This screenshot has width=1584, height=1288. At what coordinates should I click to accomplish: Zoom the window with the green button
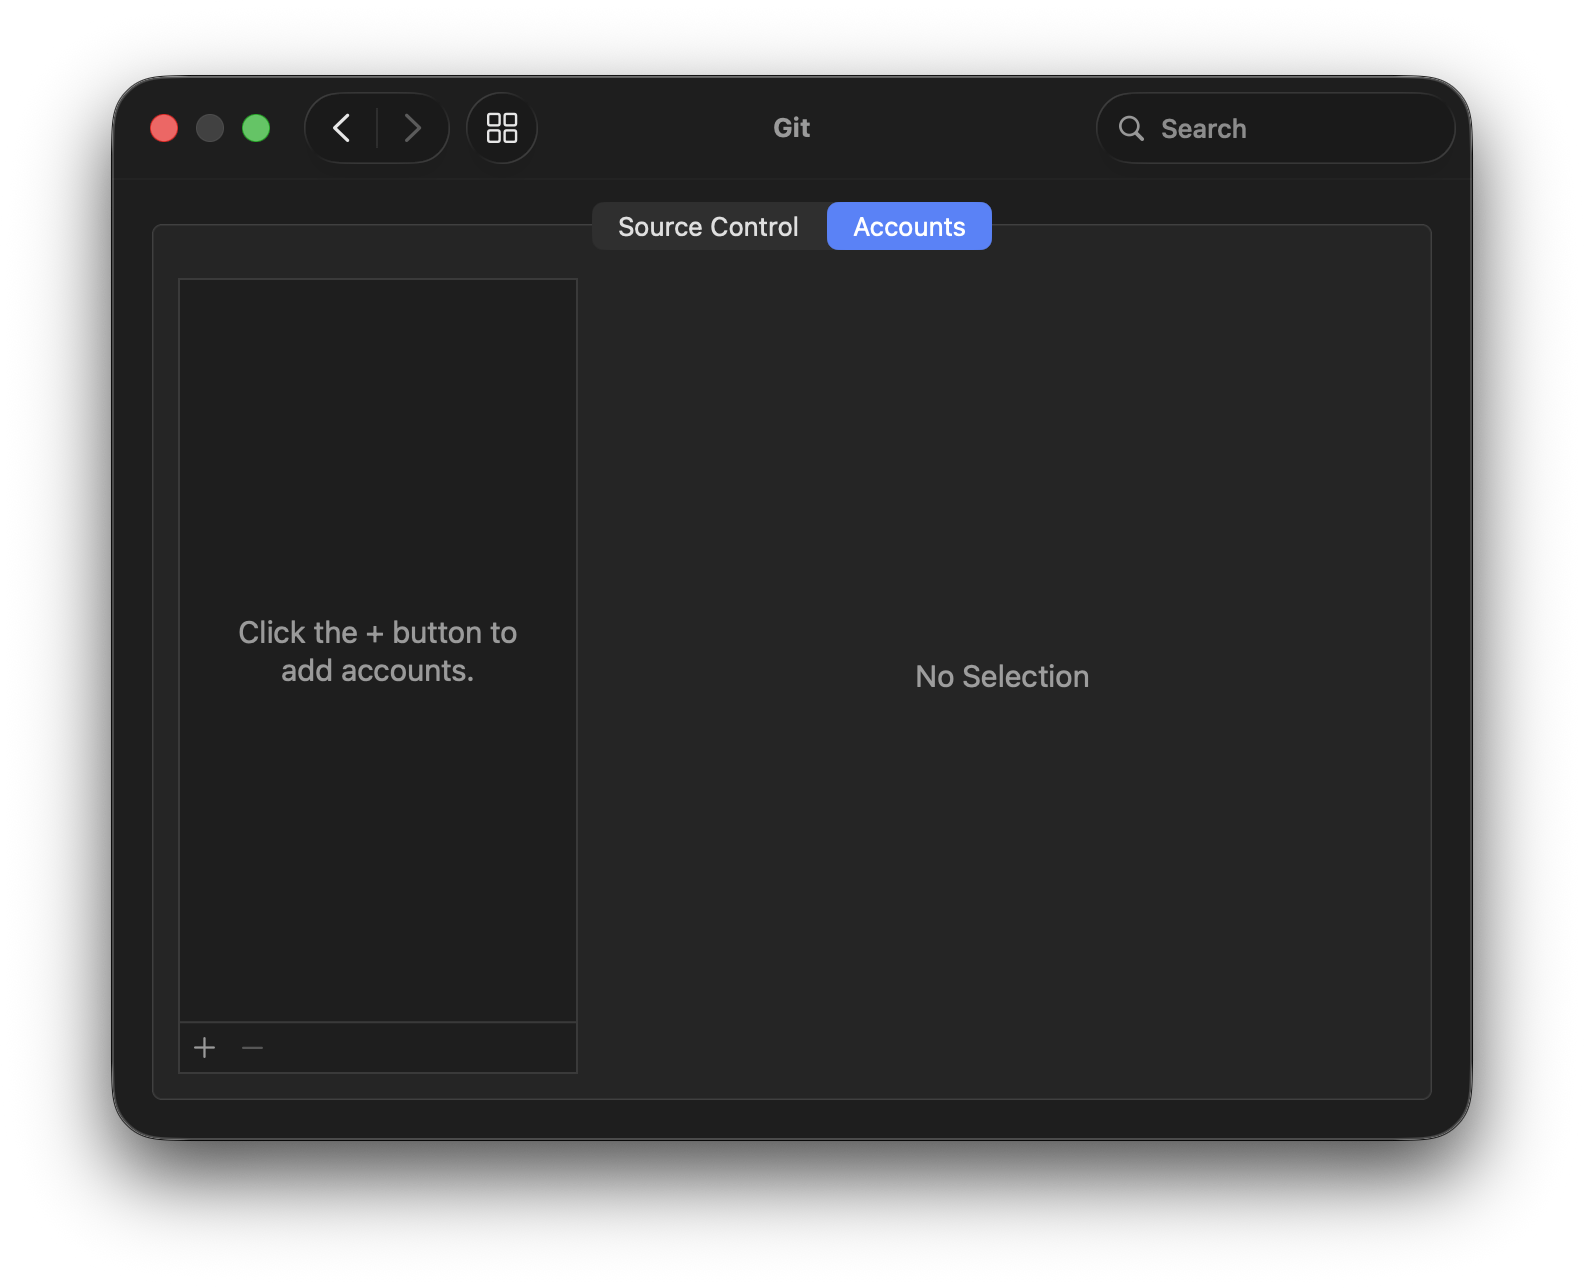click(256, 128)
